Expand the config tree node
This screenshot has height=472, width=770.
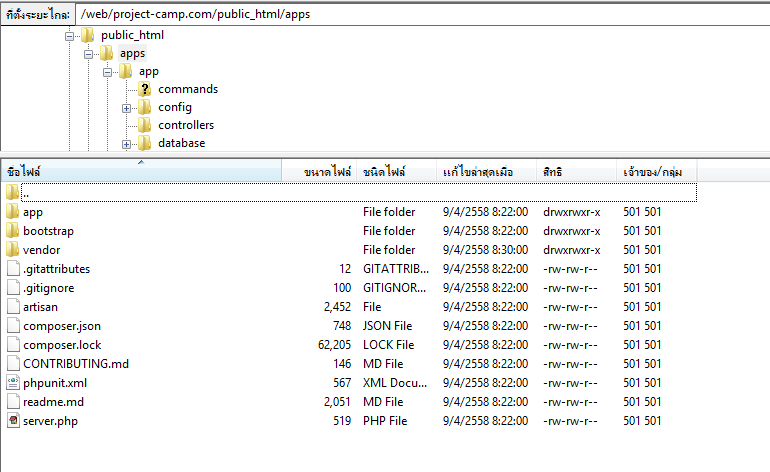(x=126, y=108)
